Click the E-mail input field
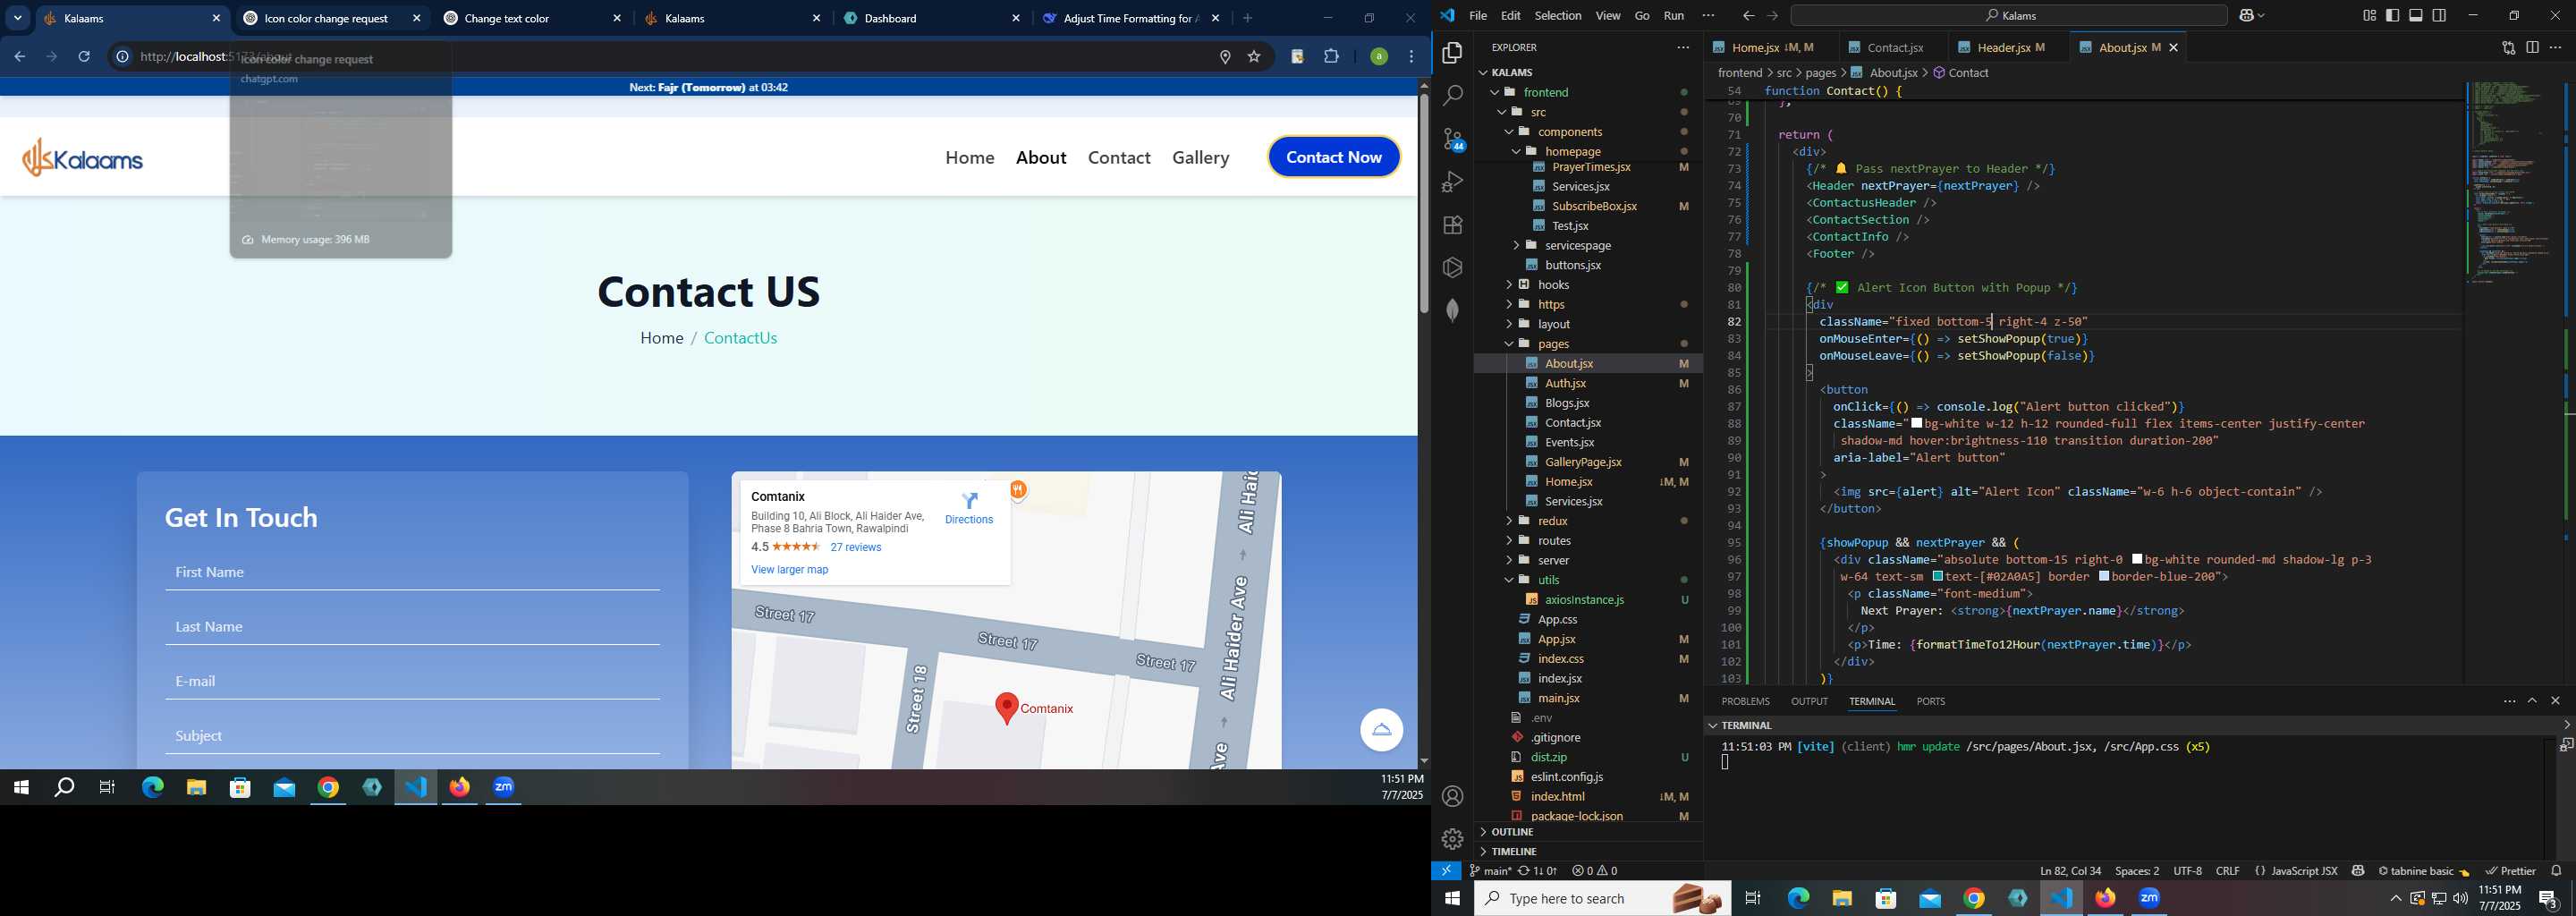Screen dimensions: 2576x916 pyautogui.click(x=412, y=682)
